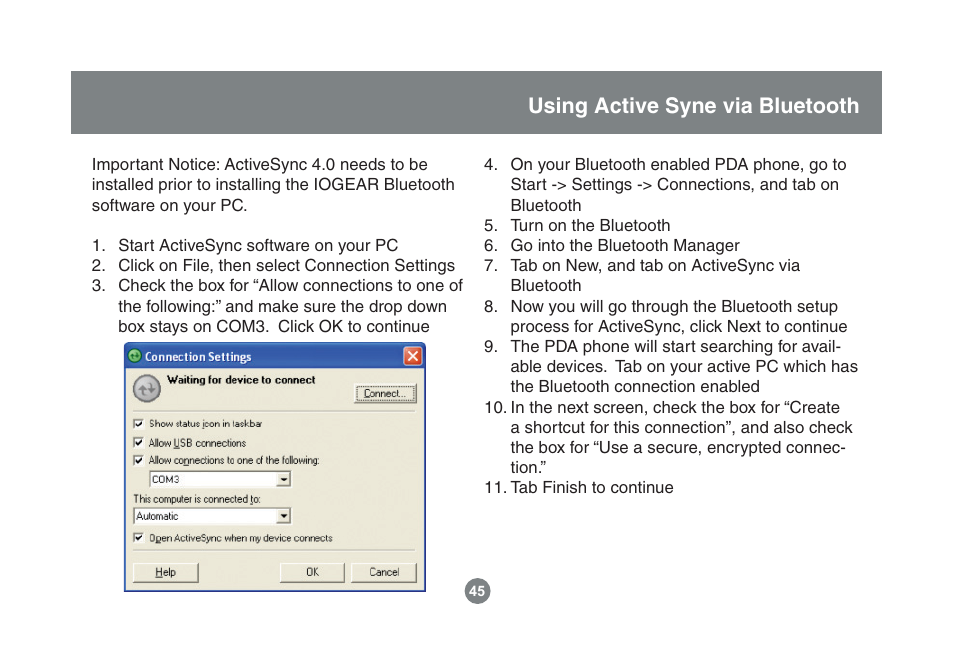Open the COM3 port dropdown
The height and width of the screenshot is (664, 954).
(286, 479)
